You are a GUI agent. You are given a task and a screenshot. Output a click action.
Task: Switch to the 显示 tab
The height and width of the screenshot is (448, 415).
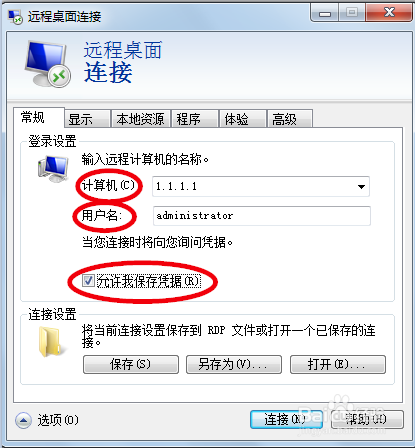pos(87,119)
